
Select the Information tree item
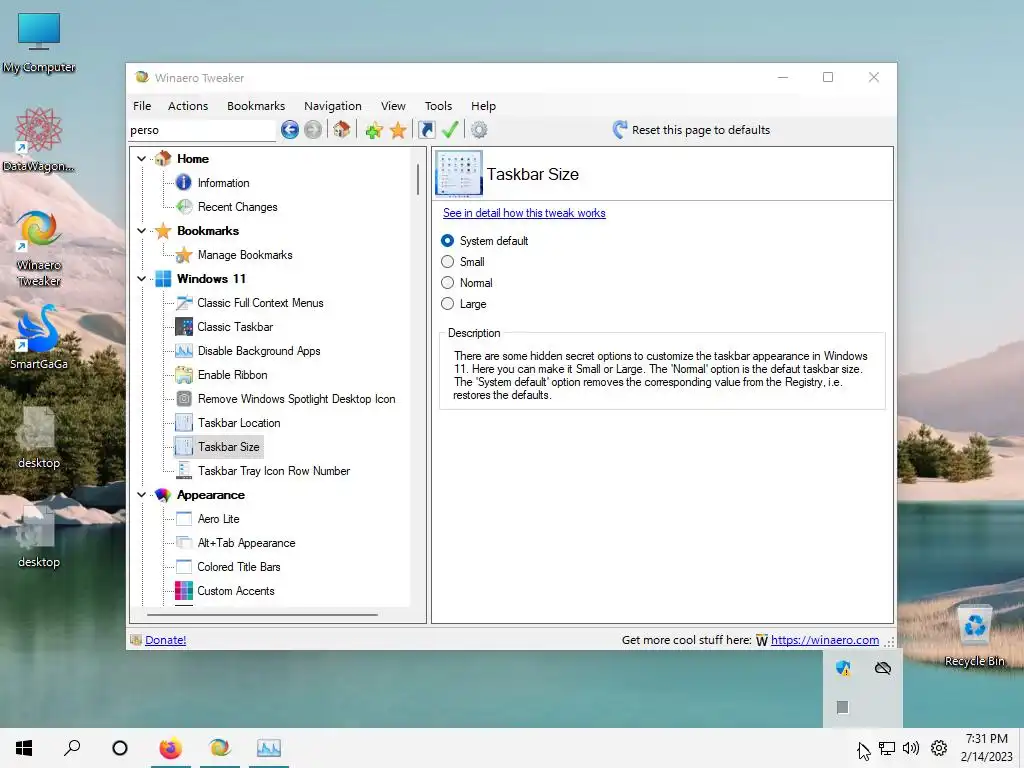(x=223, y=183)
